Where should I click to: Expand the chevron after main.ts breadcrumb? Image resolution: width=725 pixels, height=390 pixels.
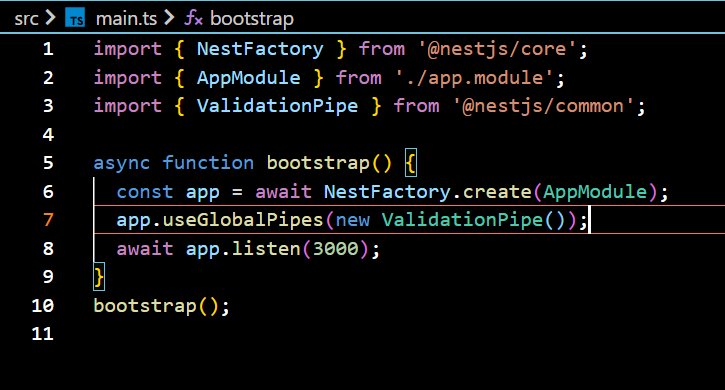click(169, 18)
